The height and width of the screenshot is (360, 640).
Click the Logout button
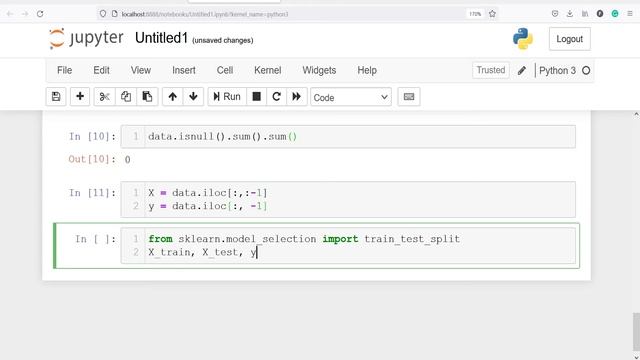[569, 39]
